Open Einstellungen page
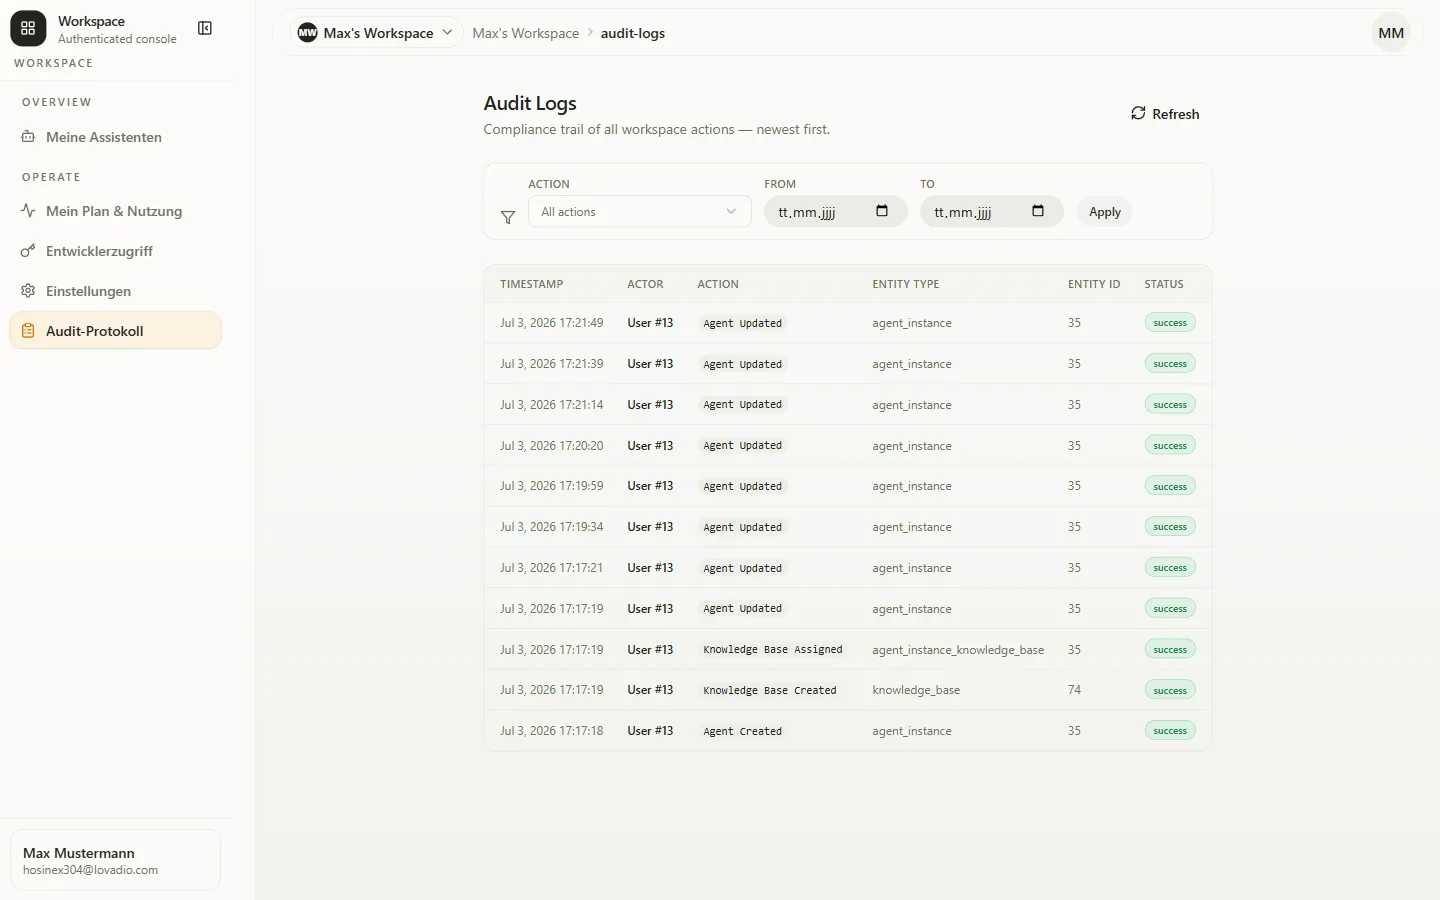Screen dimensions: 1440x900 point(115,291)
